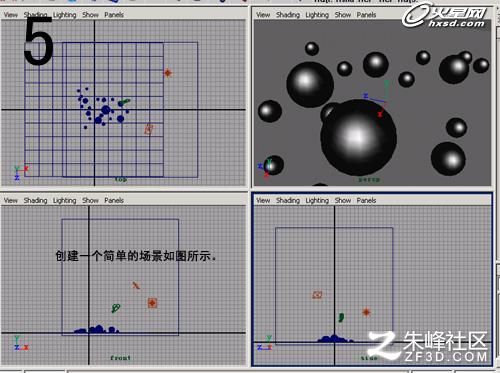Select green camera icon in front view
This screenshot has width=500, height=373.
point(116,308)
